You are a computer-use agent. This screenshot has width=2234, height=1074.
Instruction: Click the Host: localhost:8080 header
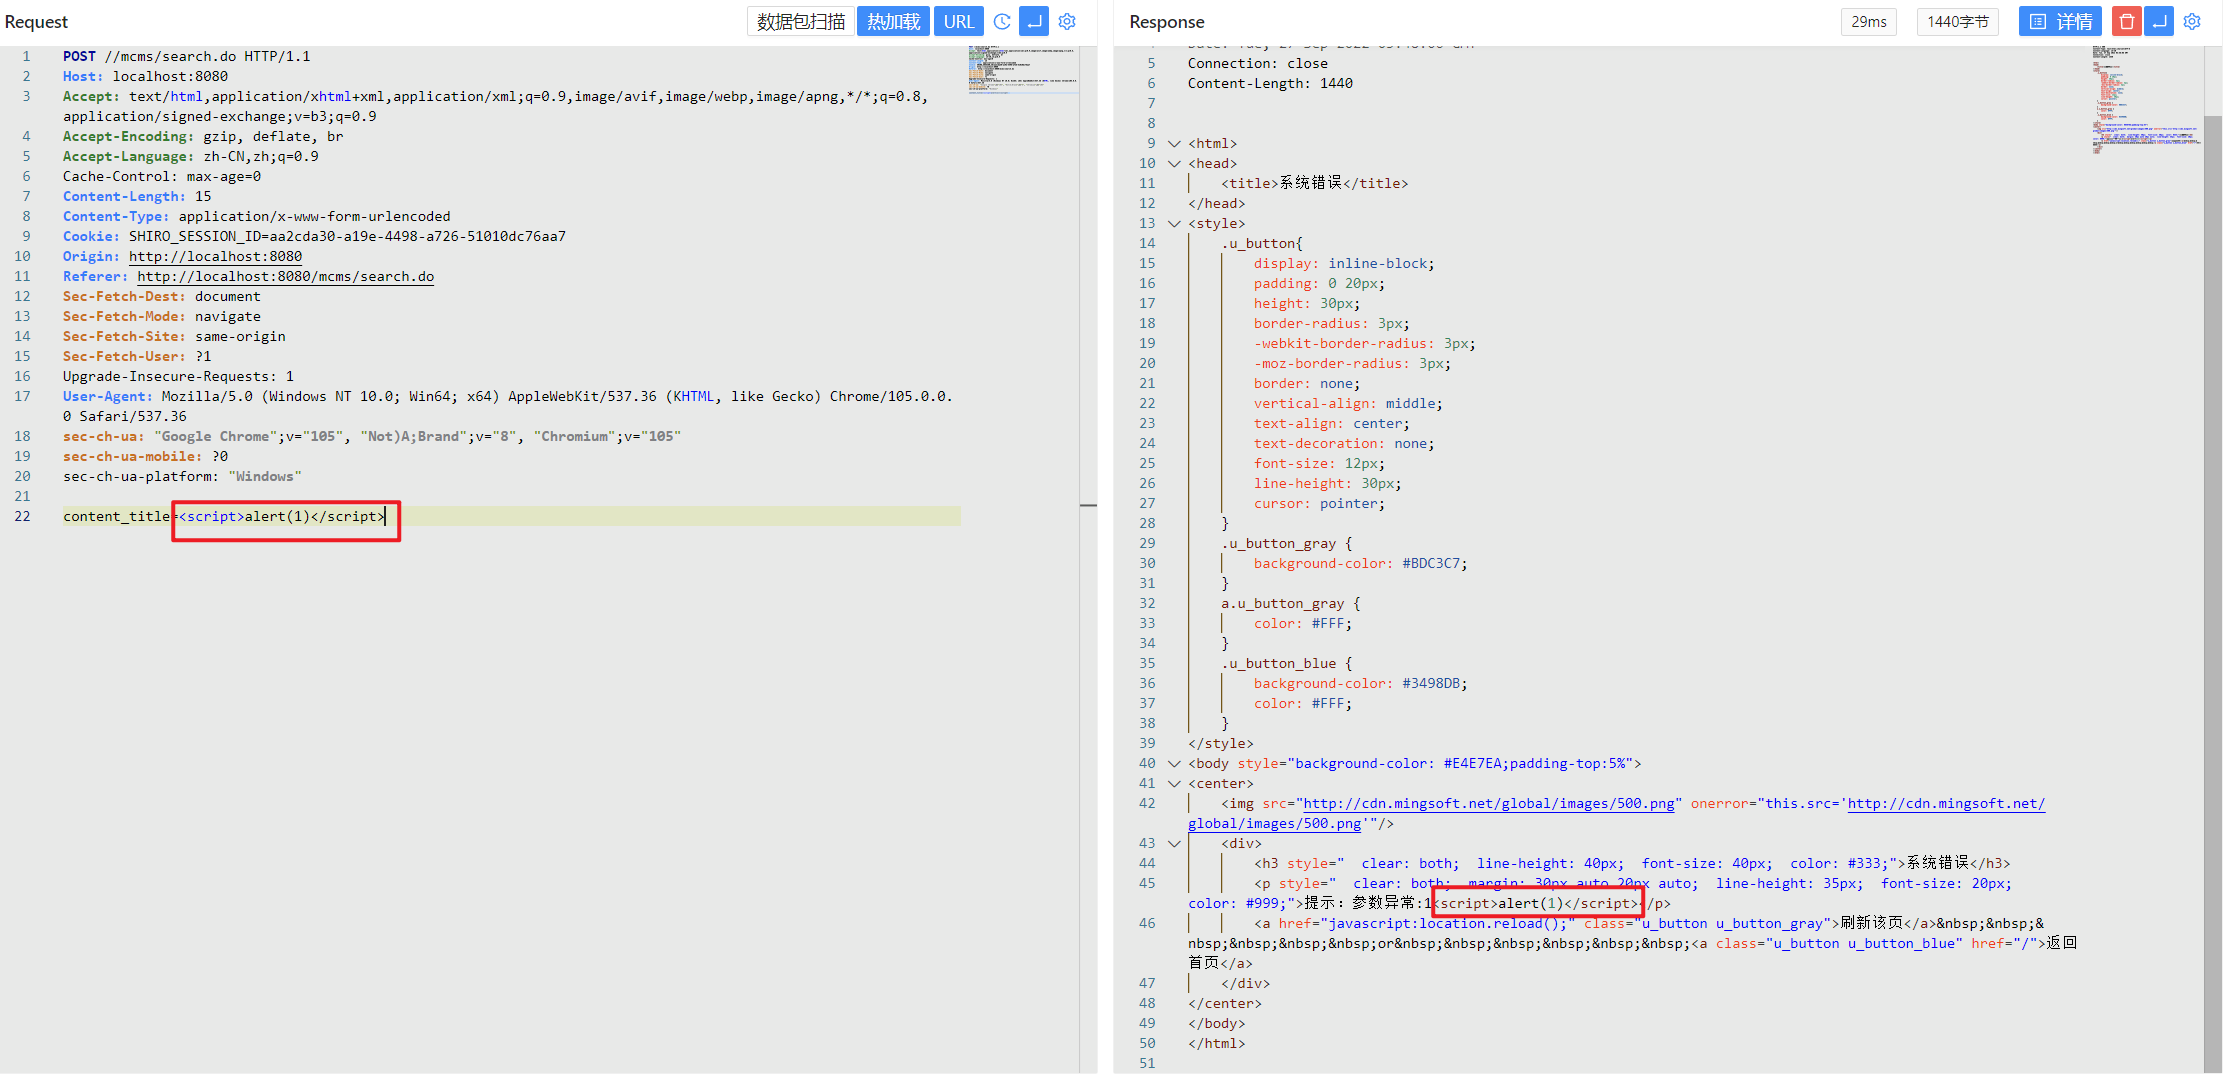tap(145, 76)
